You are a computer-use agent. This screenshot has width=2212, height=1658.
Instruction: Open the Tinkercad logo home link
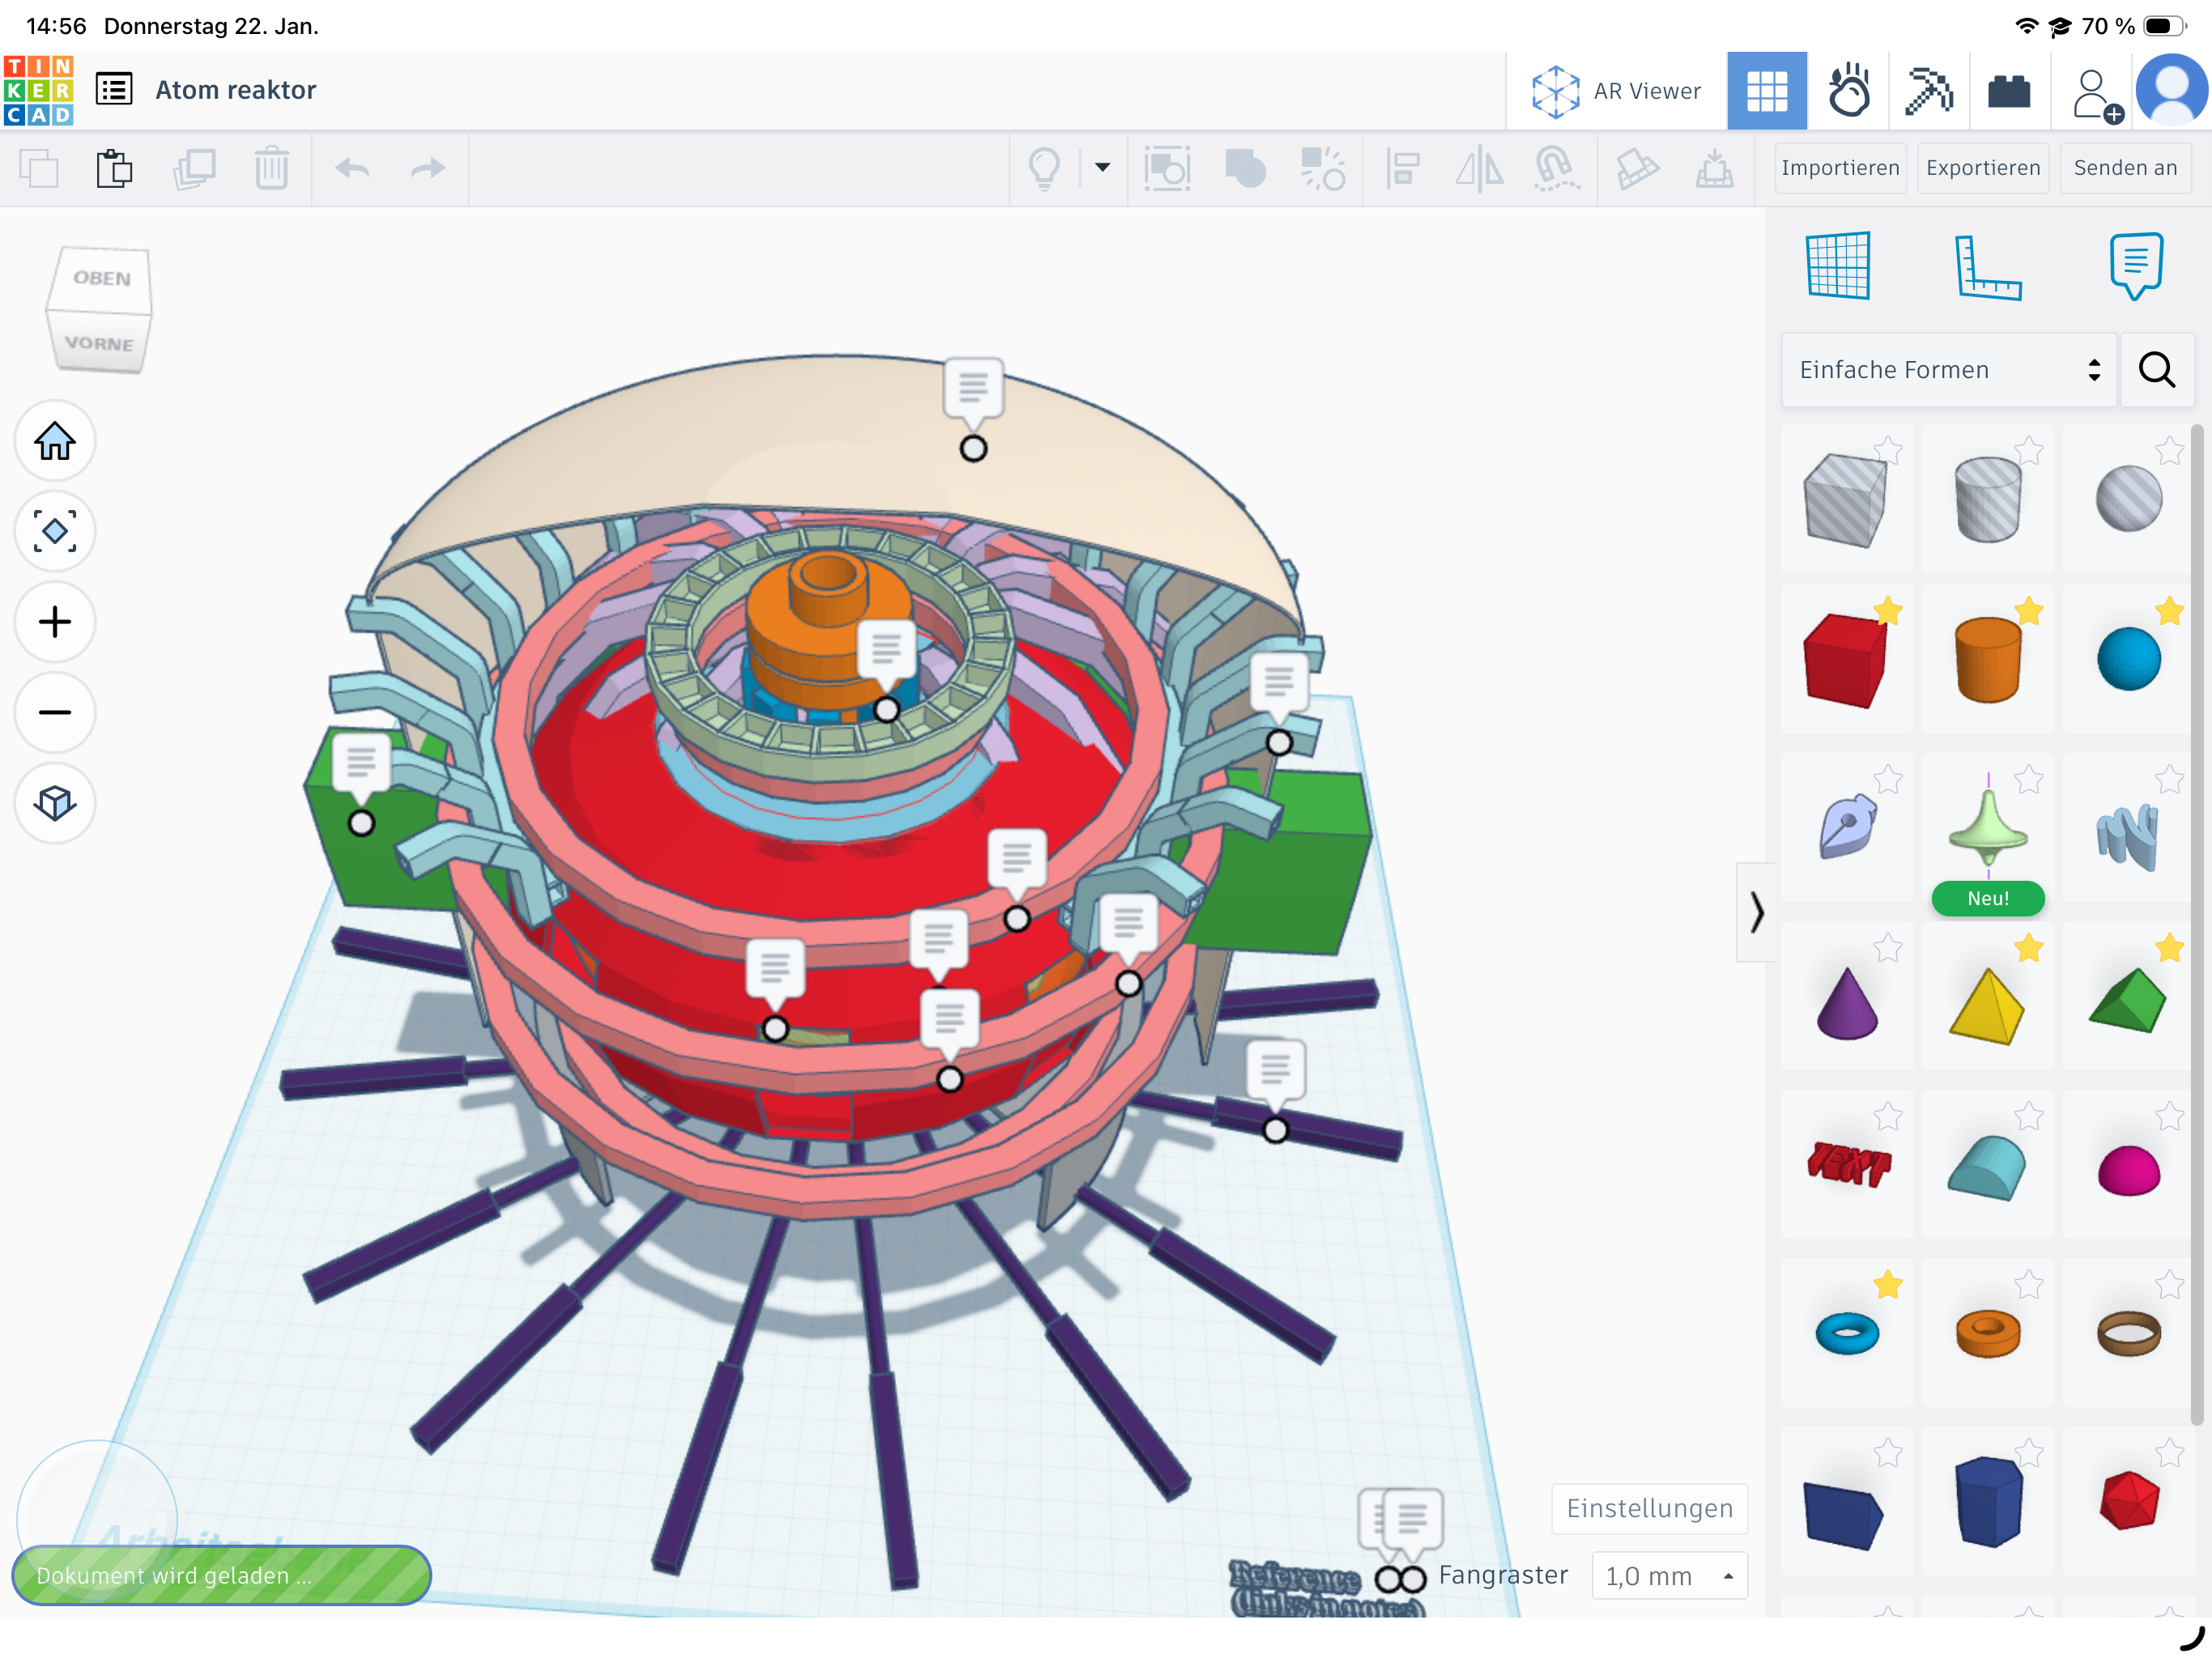coord(39,90)
